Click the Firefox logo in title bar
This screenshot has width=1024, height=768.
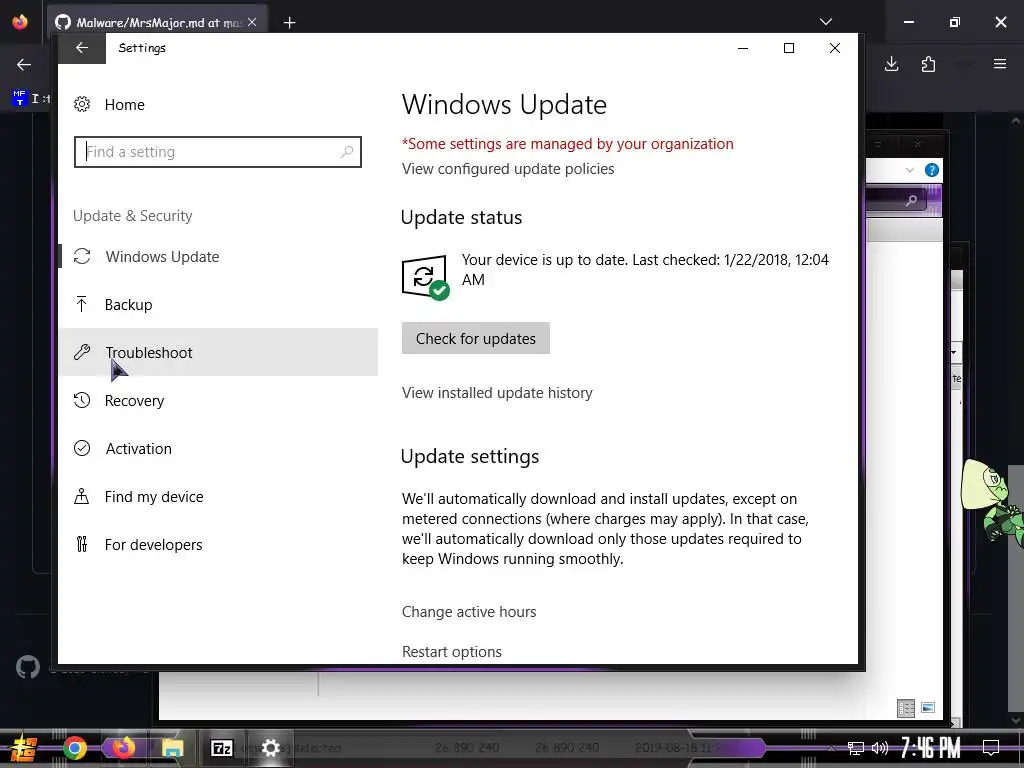click(x=20, y=22)
